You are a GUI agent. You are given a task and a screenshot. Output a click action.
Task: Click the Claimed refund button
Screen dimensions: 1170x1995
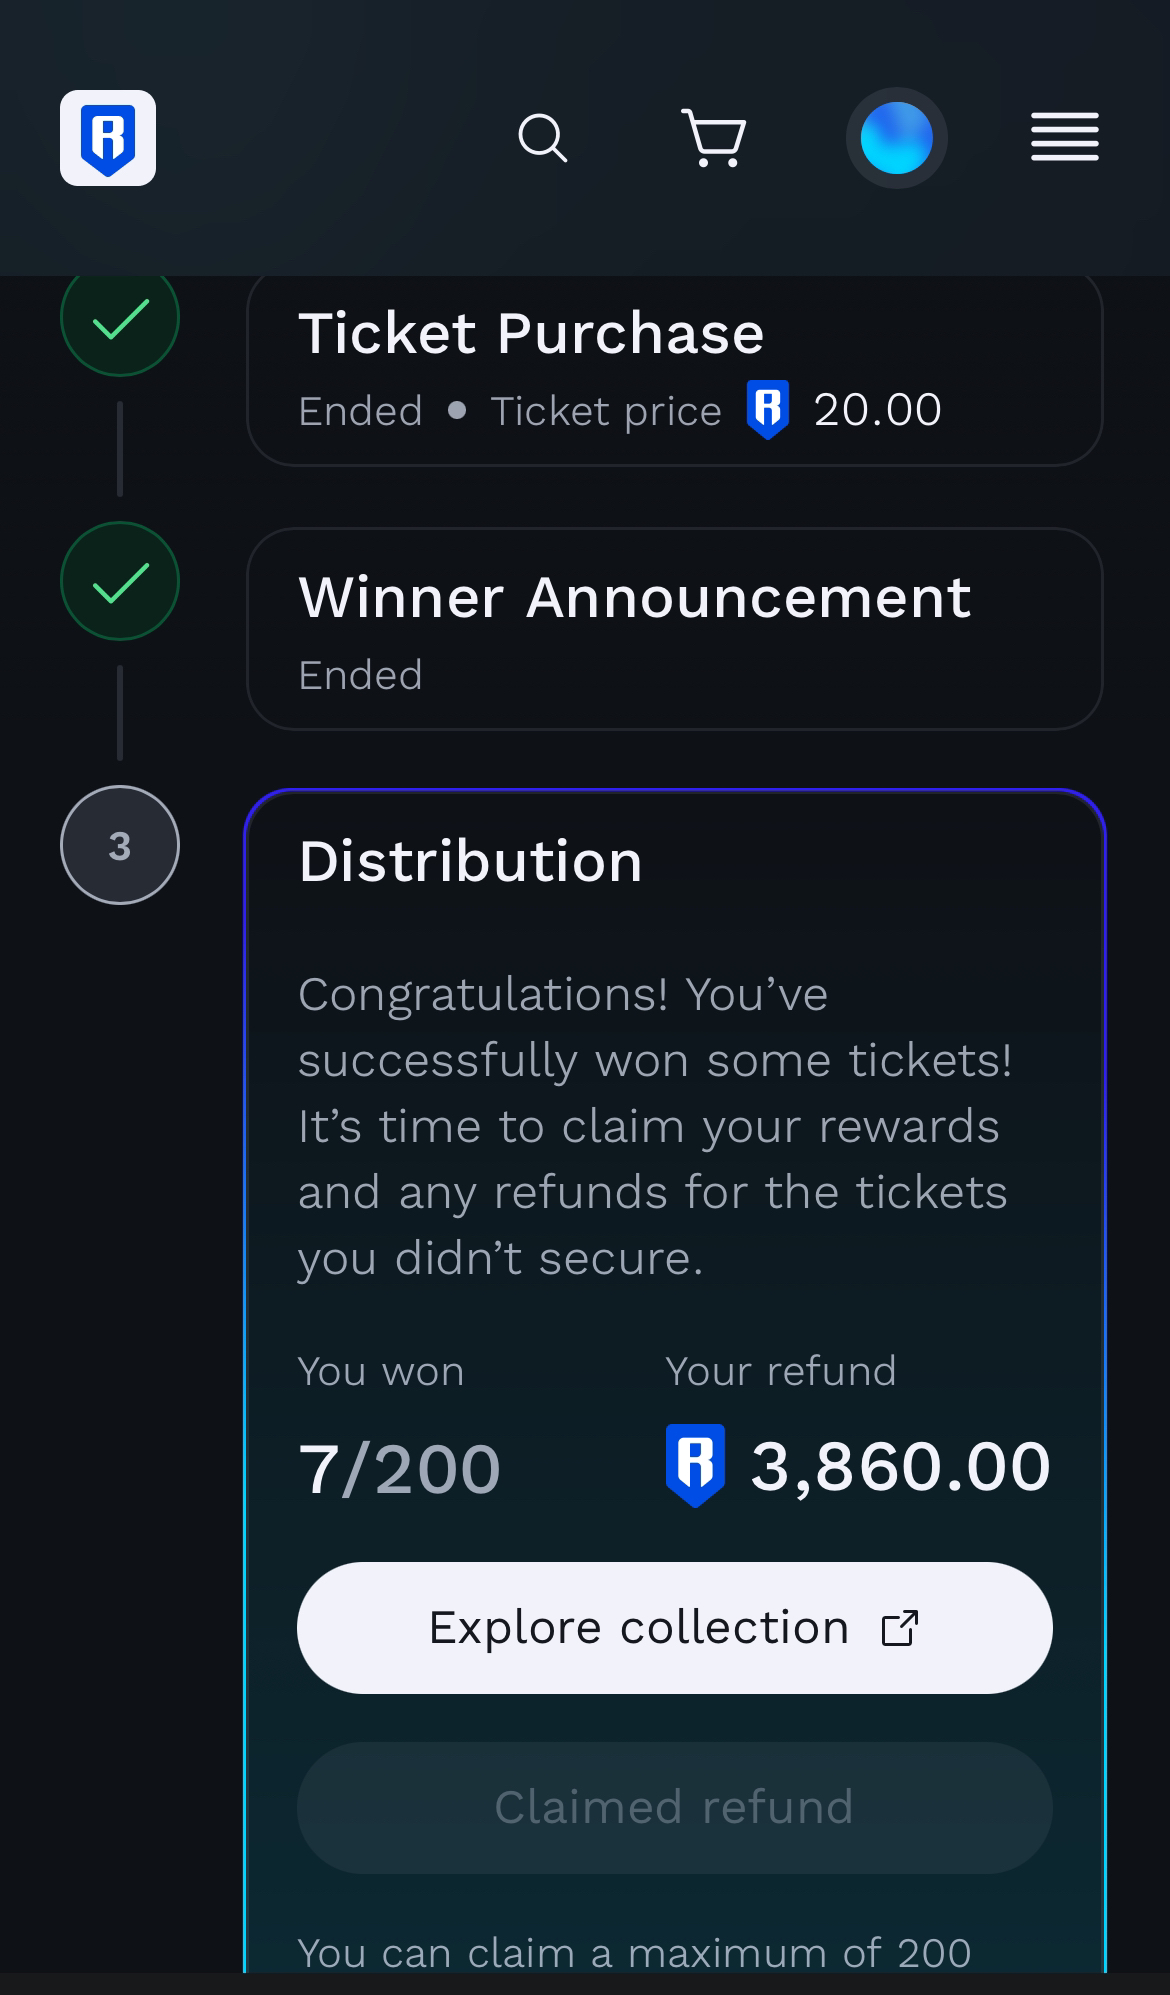click(674, 1808)
